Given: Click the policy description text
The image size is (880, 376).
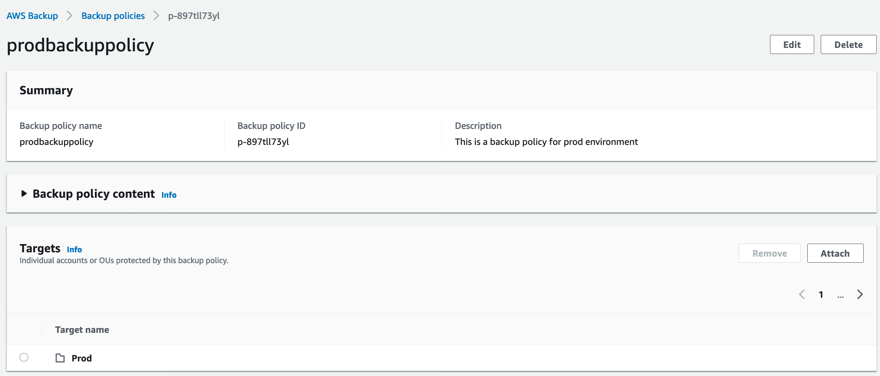Looking at the screenshot, I should coord(546,142).
